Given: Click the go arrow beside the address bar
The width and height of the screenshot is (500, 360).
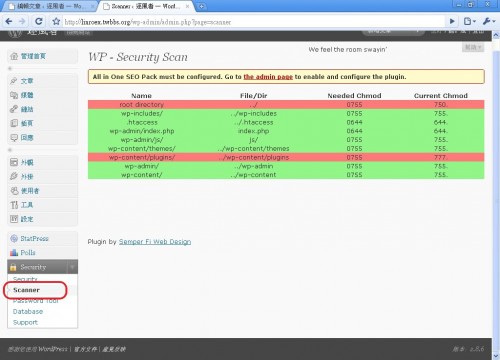Looking at the screenshot, I should [x=452, y=21].
